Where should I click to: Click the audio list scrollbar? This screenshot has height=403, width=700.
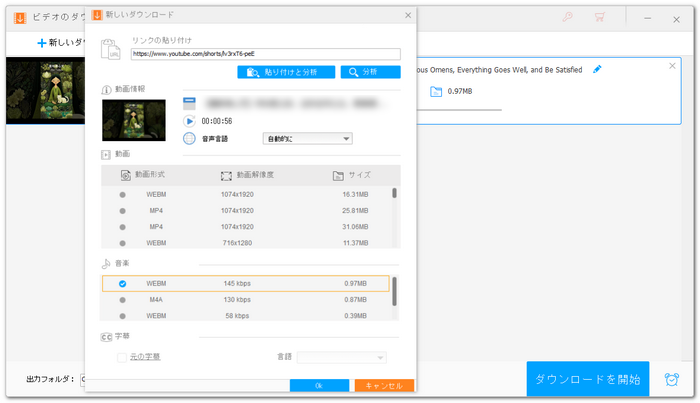393,292
